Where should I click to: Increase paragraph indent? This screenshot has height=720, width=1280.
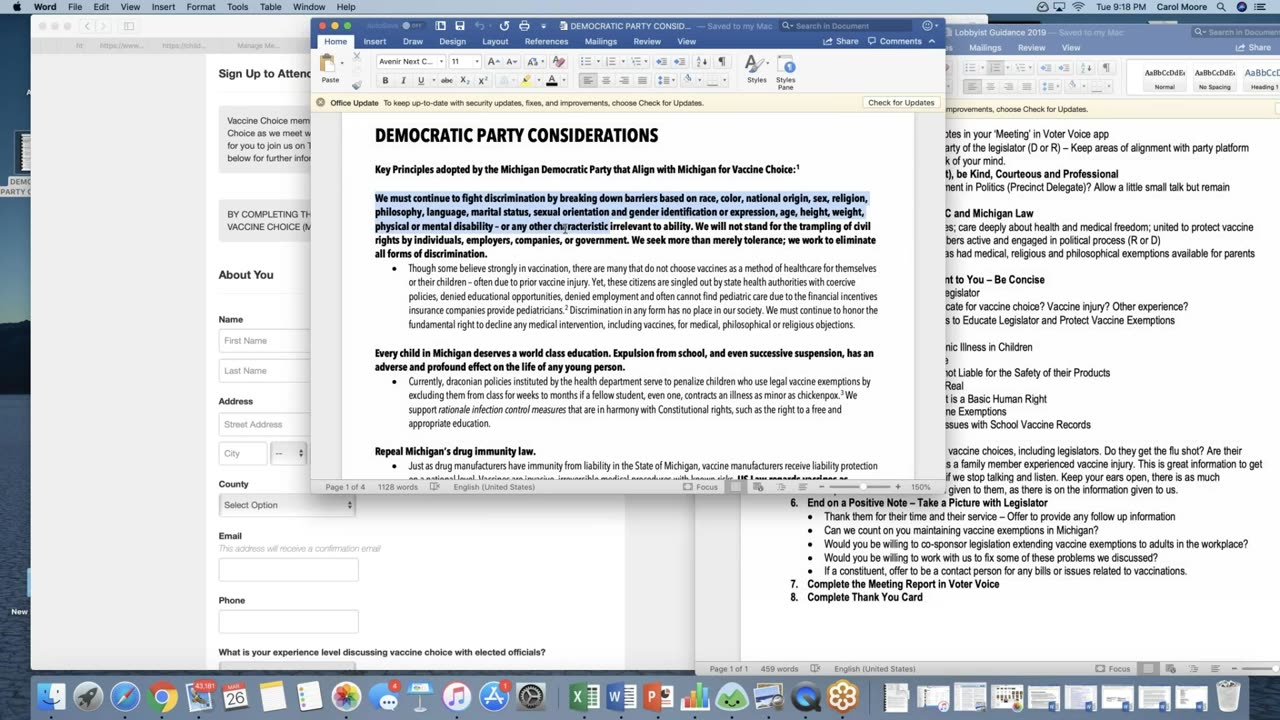point(680,61)
